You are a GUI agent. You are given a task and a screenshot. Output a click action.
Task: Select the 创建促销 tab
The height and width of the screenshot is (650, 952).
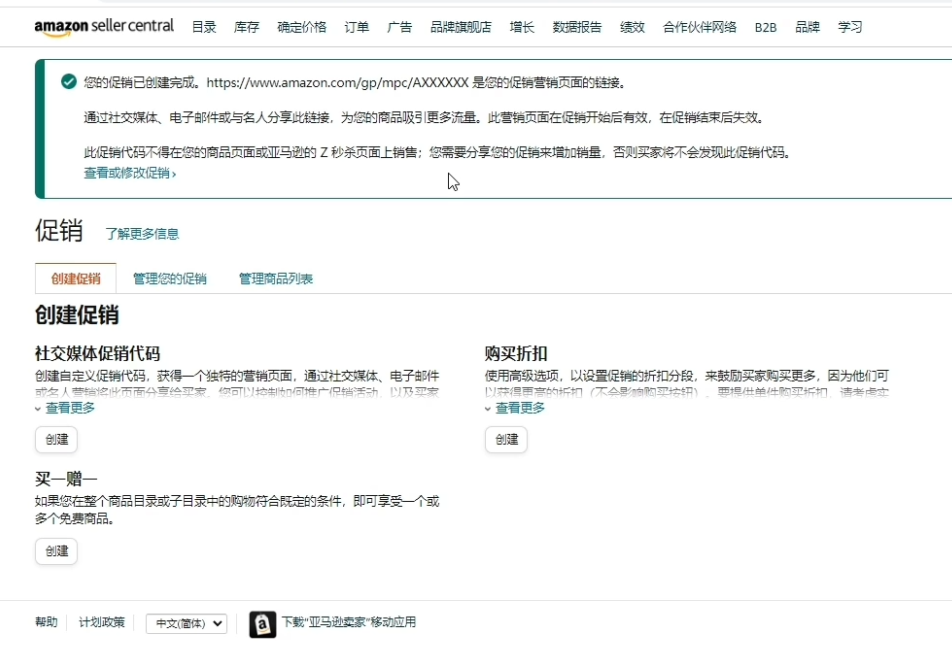76,279
